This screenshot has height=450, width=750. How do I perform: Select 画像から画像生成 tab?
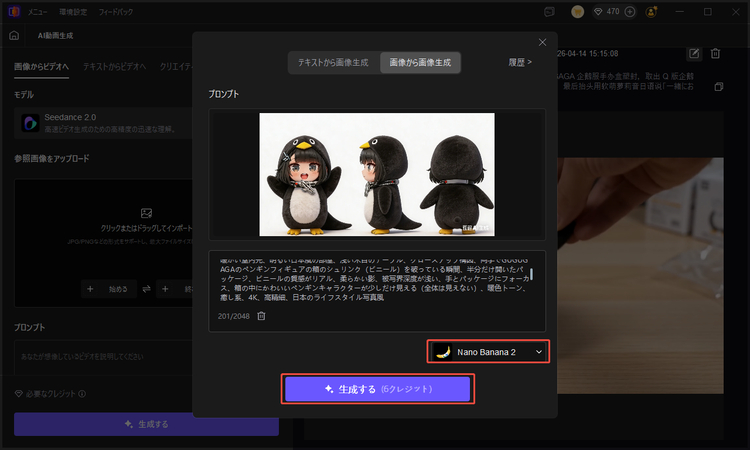pos(420,63)
